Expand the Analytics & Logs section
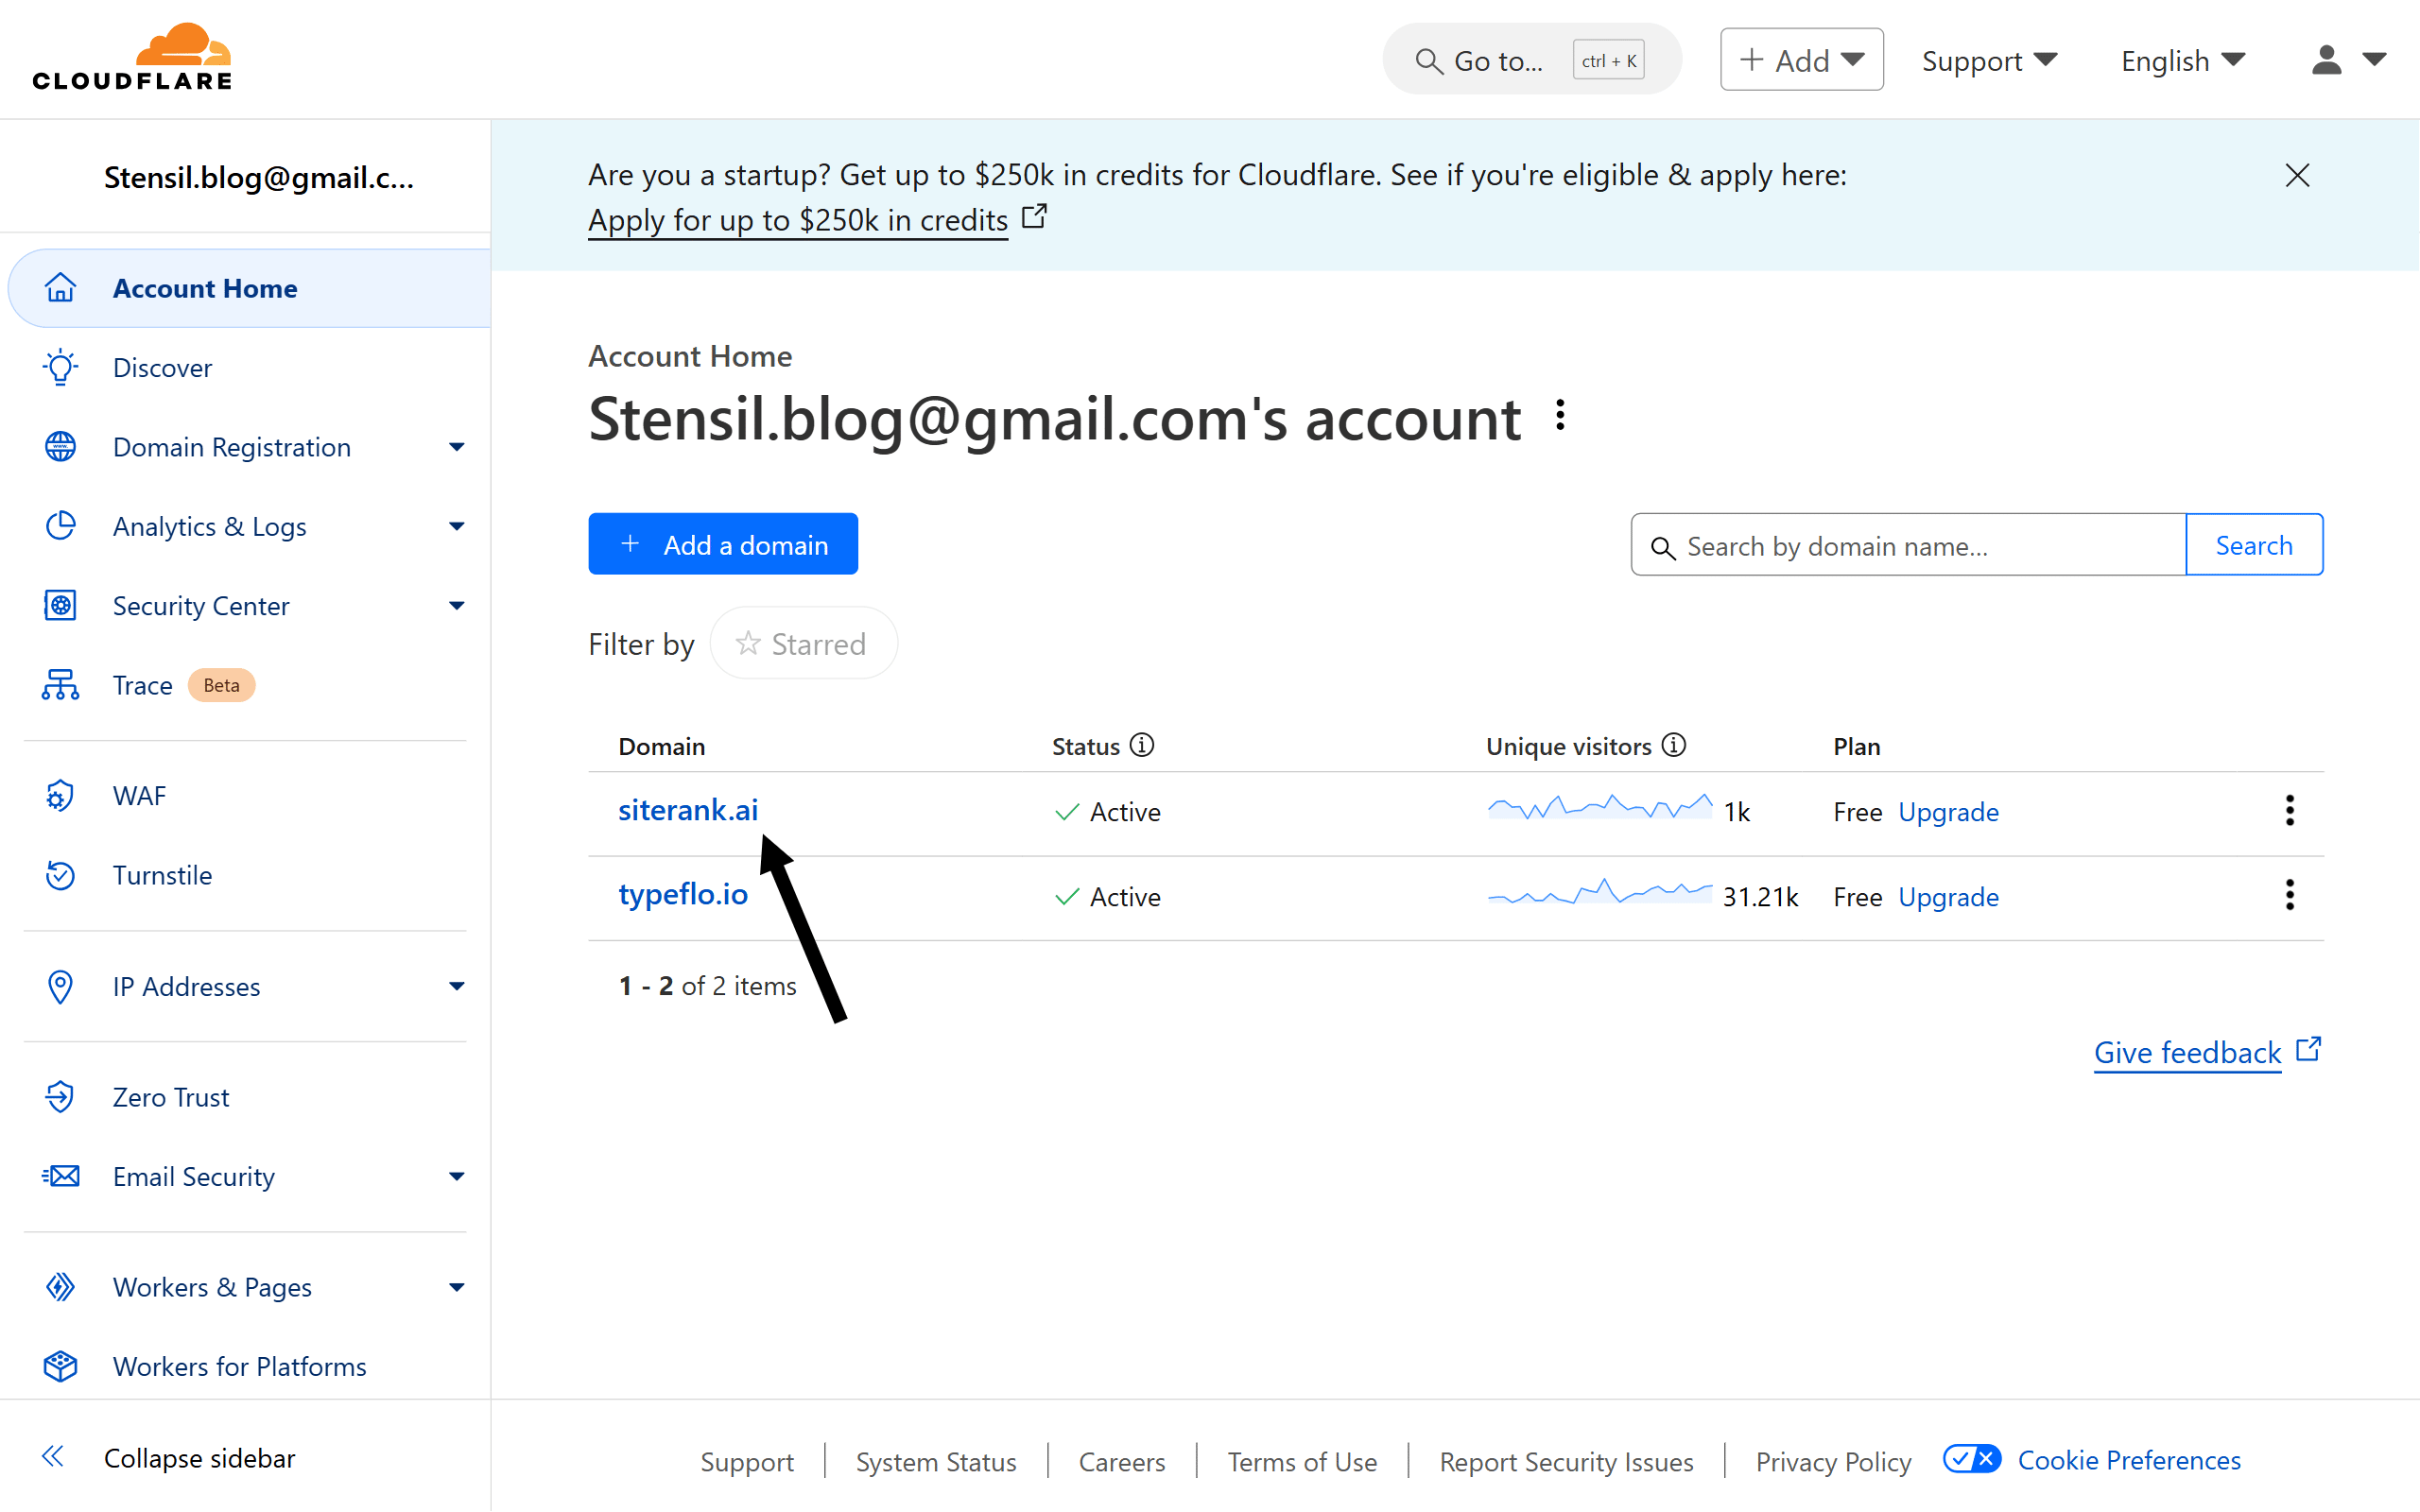Viewport: 2420px width, 1512px height. tap(457, 526)
